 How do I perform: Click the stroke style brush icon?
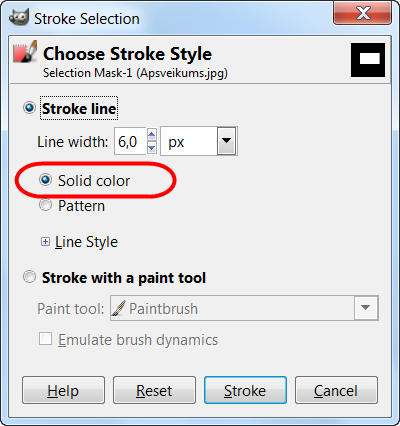point(25,52)
